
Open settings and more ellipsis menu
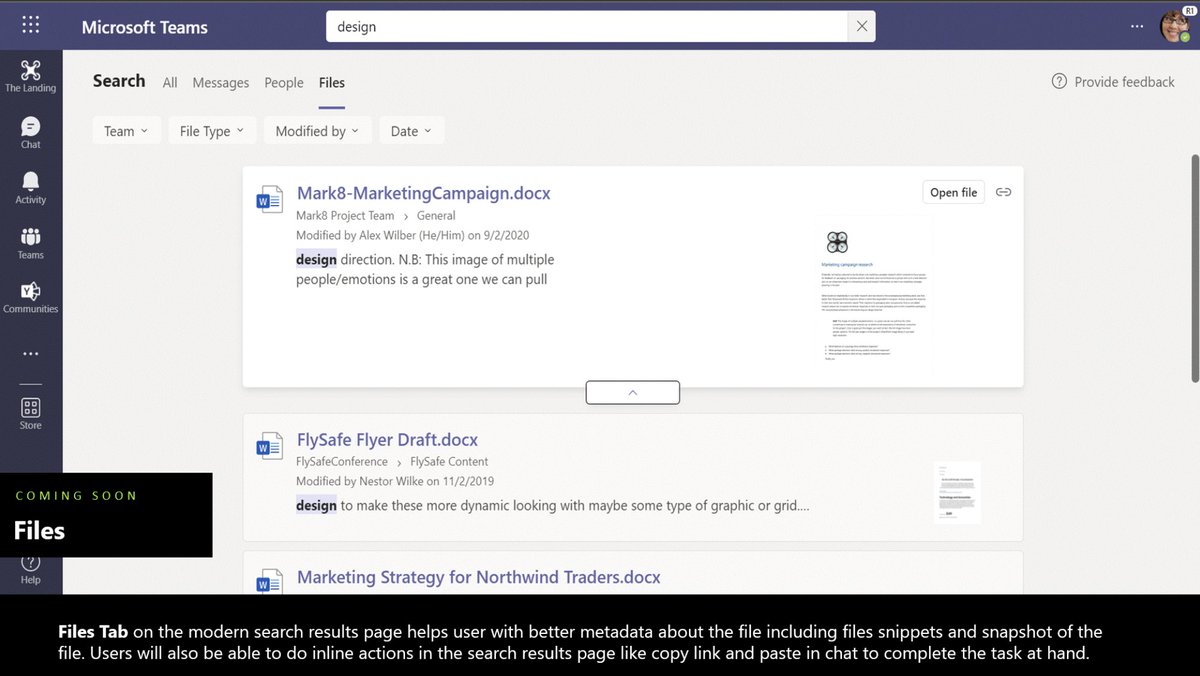pos(1135,27)
